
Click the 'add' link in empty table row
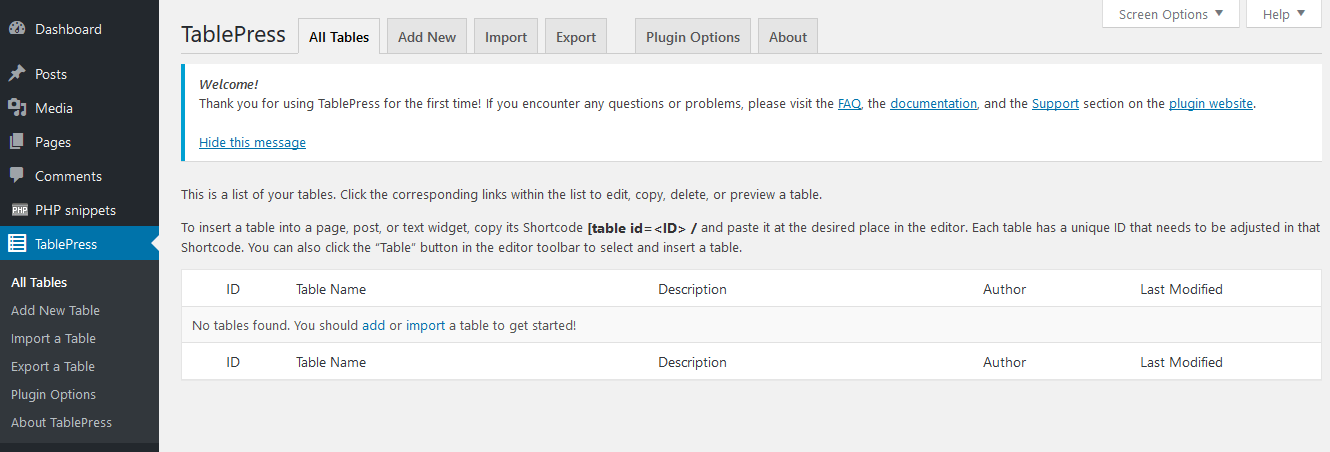pos(374,325)
